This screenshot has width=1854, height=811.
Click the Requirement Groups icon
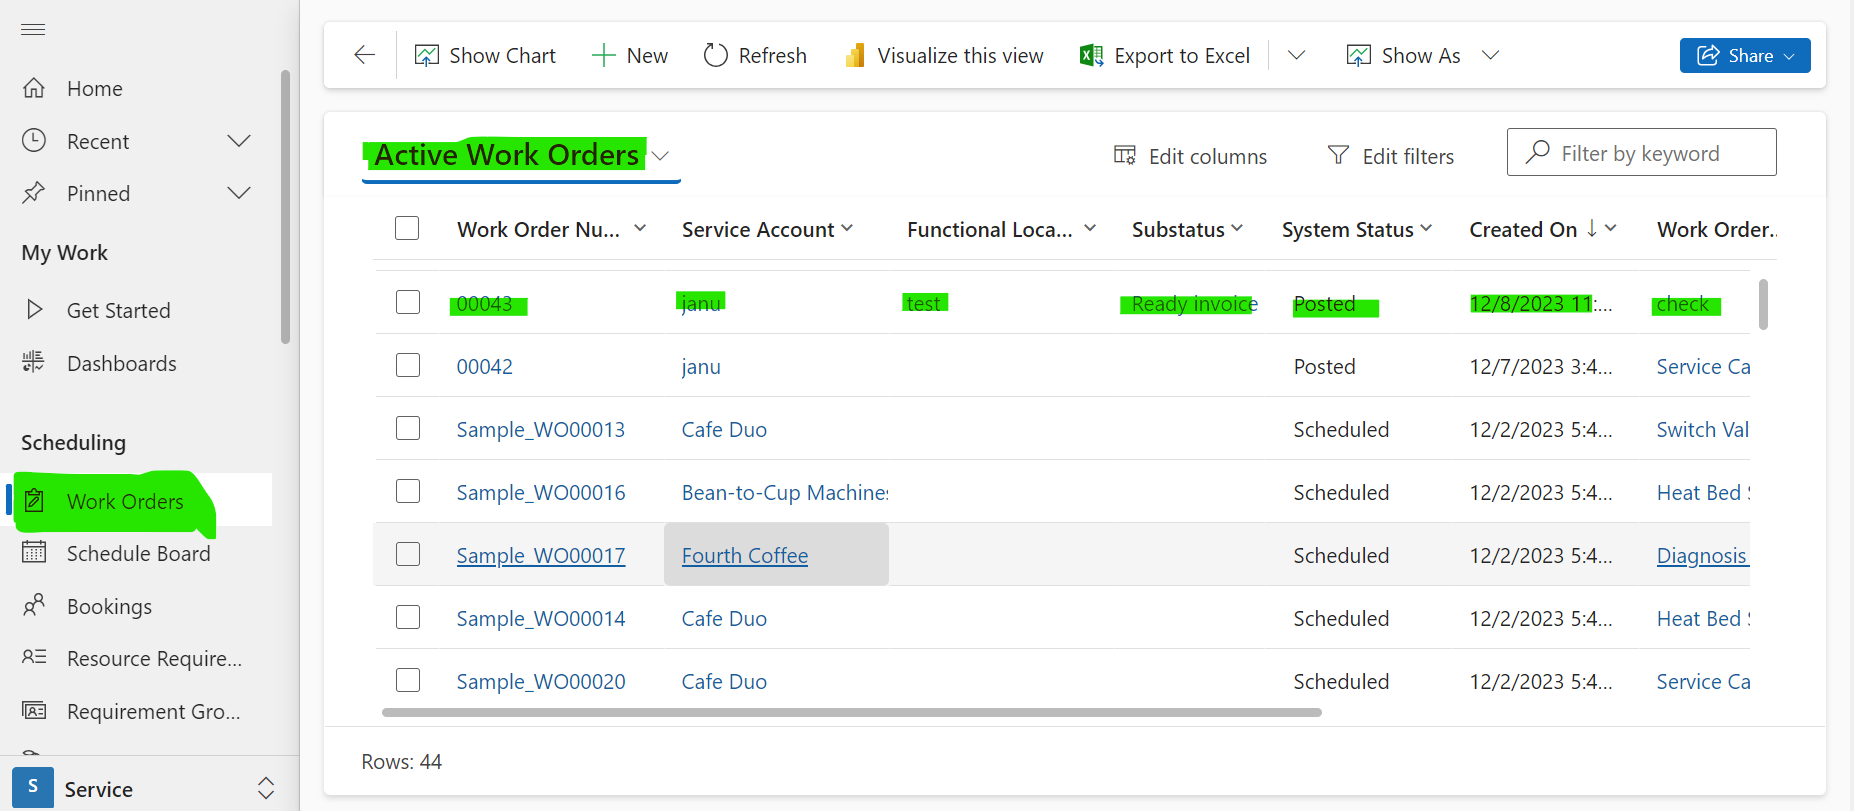pos(34,710)
